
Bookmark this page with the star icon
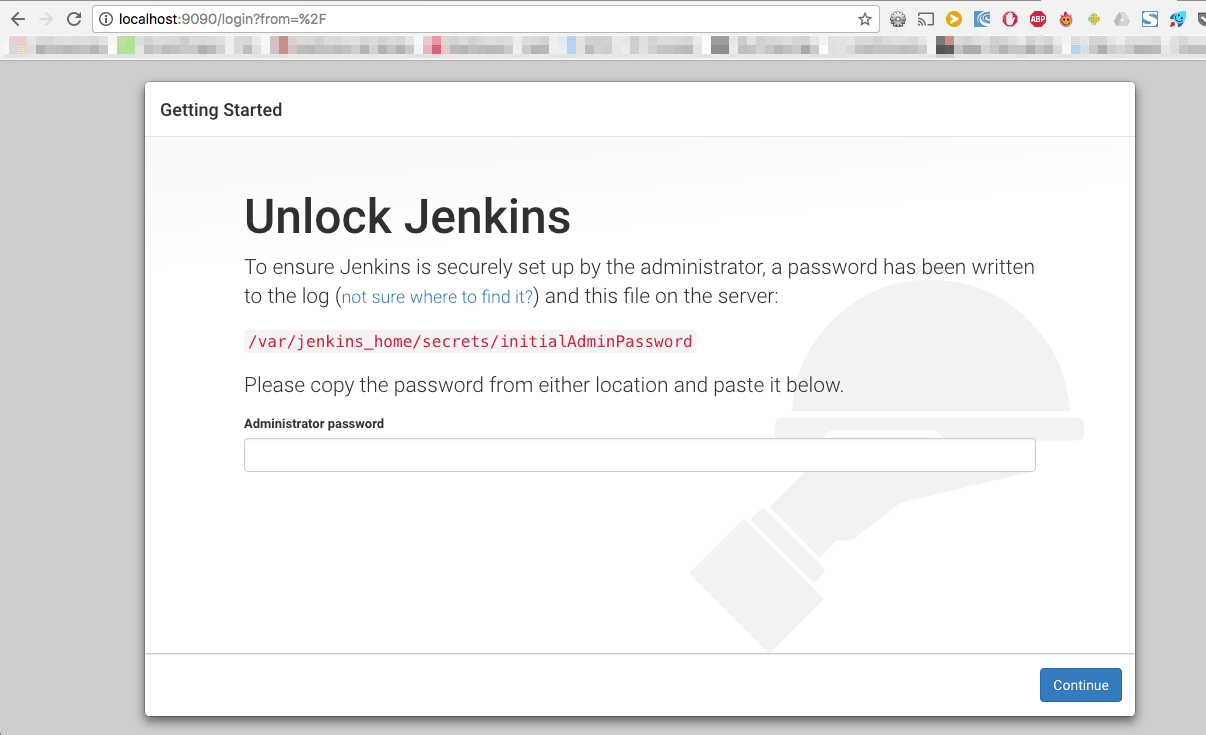click(x=865, y=19)
